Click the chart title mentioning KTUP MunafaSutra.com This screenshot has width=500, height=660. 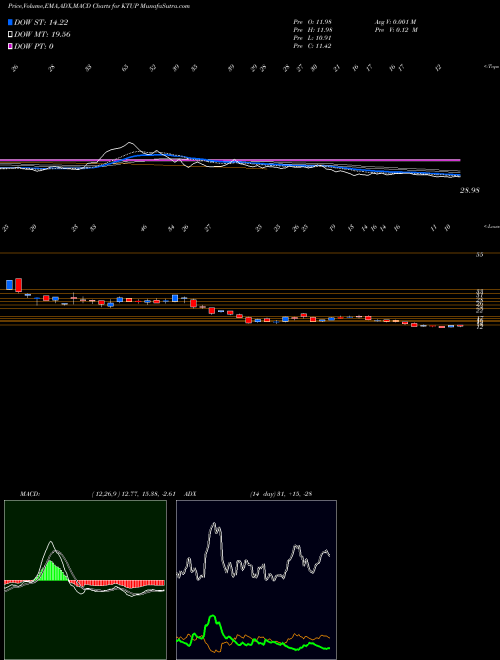pos(98,6)
